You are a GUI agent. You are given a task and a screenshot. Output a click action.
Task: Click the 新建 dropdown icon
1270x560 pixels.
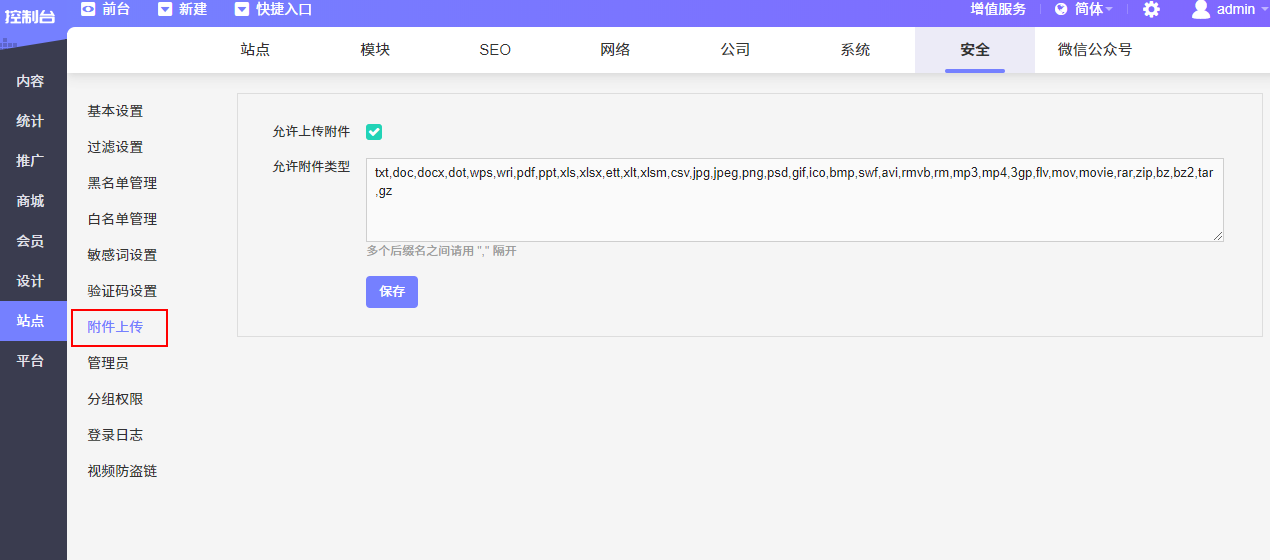tap(165, 9)
